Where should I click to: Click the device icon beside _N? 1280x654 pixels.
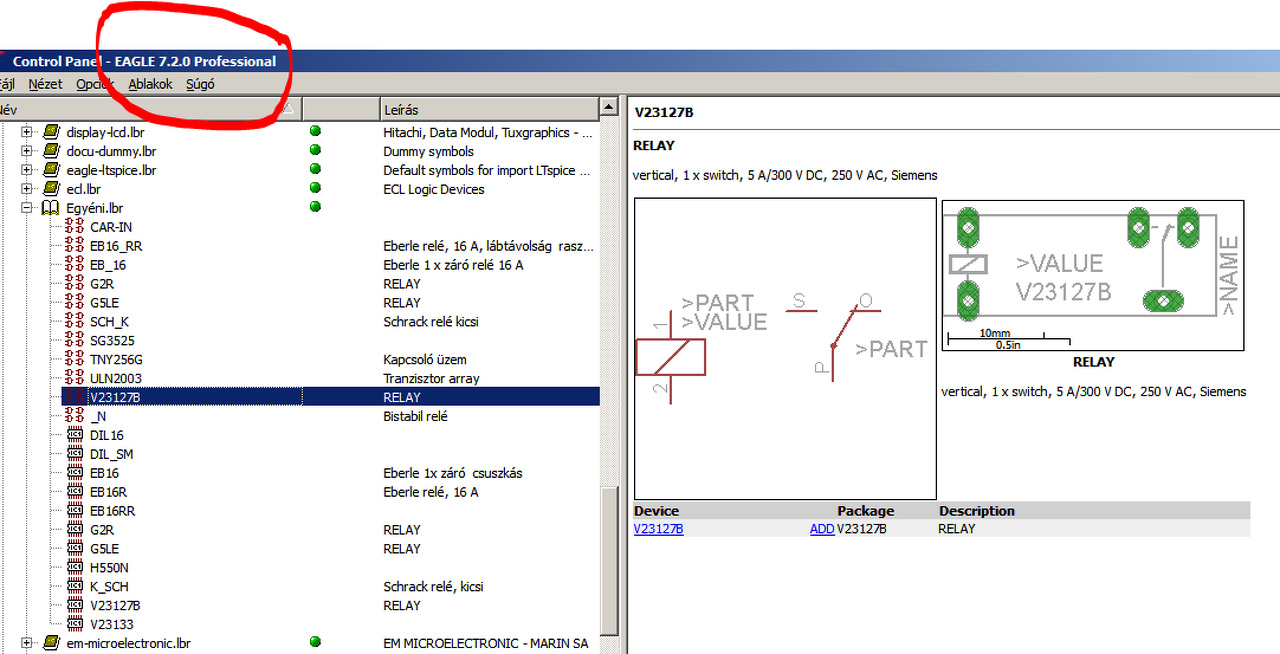point(75,416)
